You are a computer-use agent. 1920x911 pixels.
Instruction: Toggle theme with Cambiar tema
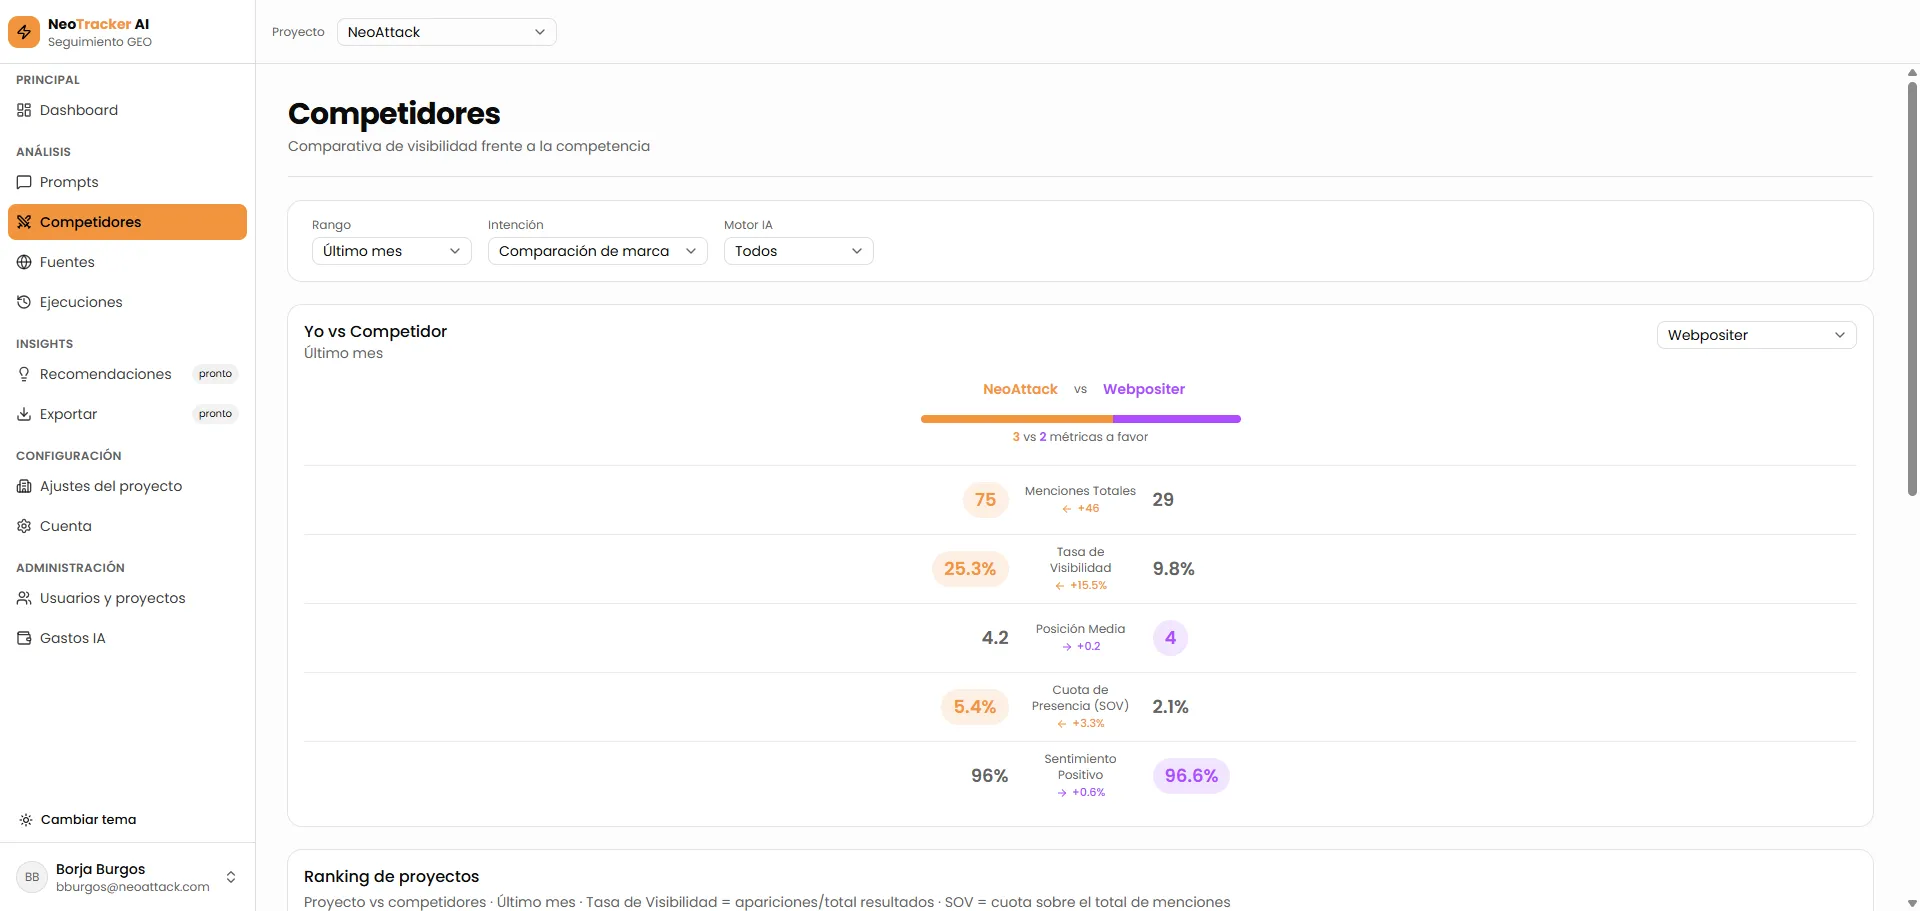coord(127,820)
